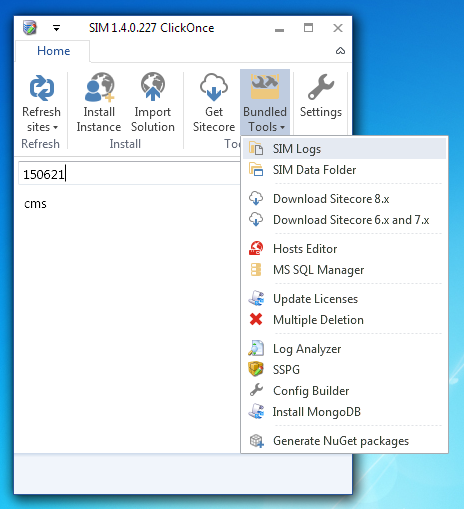Image resolution: width=464 pixels, height=509 pixels.
Task: Click the Download Sitecore 6.x and 7.x icon
Action: coord(256,219)
